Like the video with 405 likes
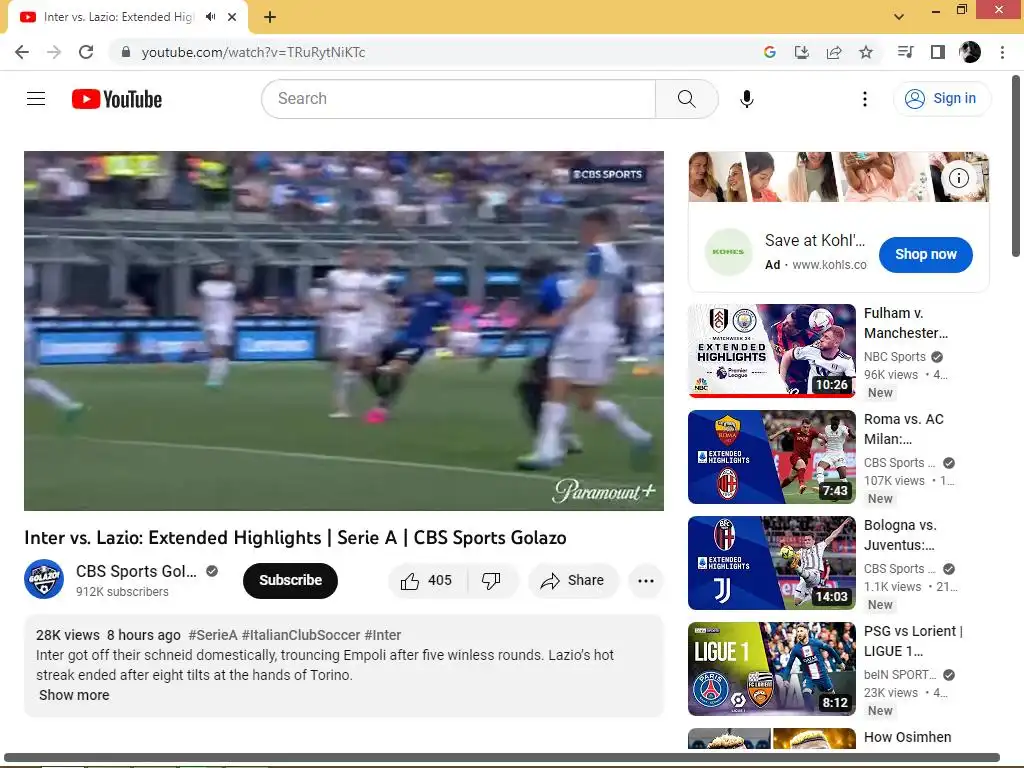 (427, 581)
